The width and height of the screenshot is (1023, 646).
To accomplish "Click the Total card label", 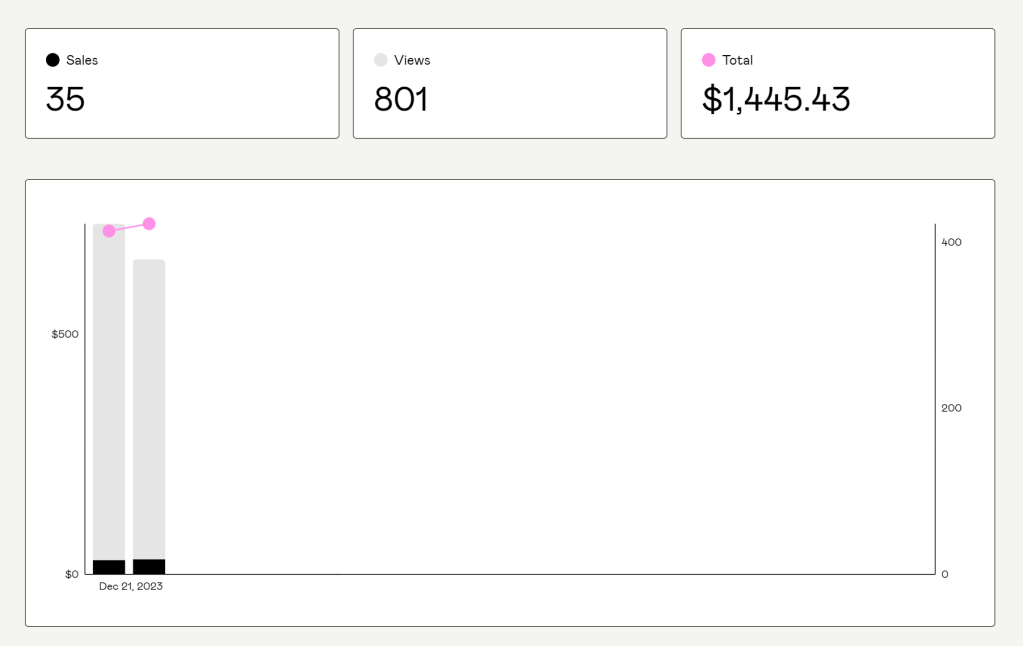I will [737, 60].
